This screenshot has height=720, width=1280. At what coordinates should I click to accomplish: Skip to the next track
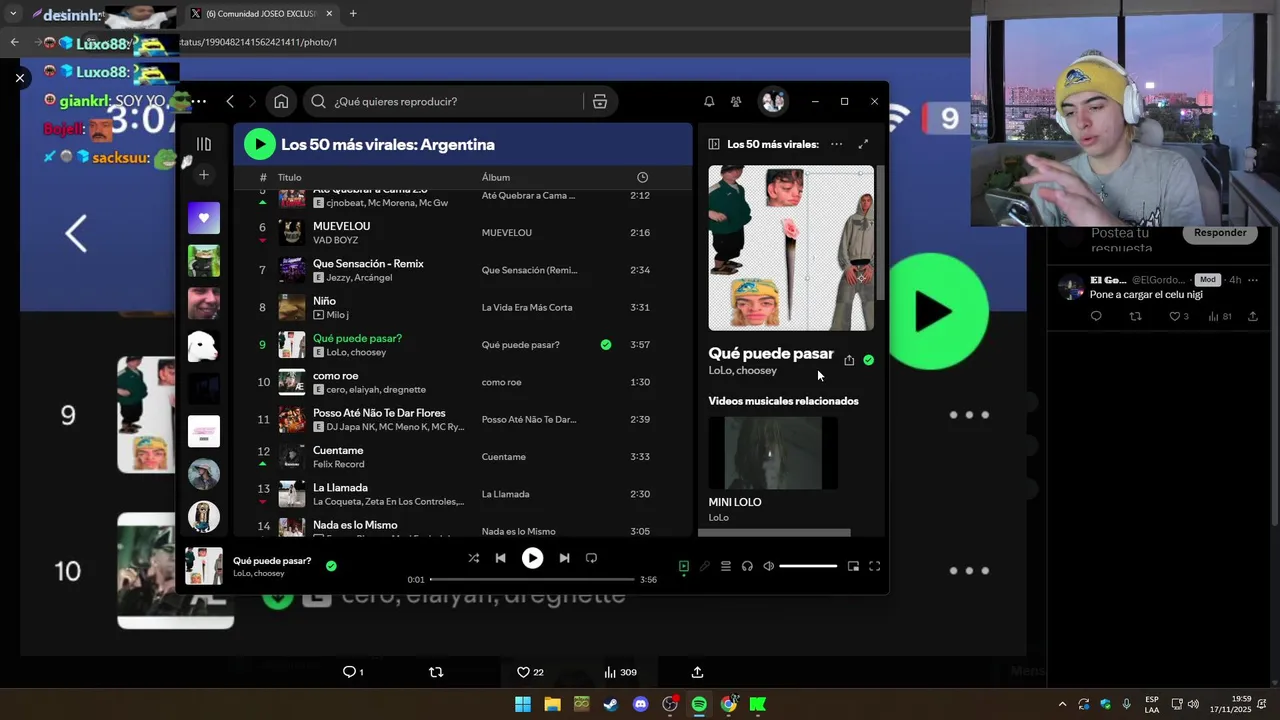[564, 558]
